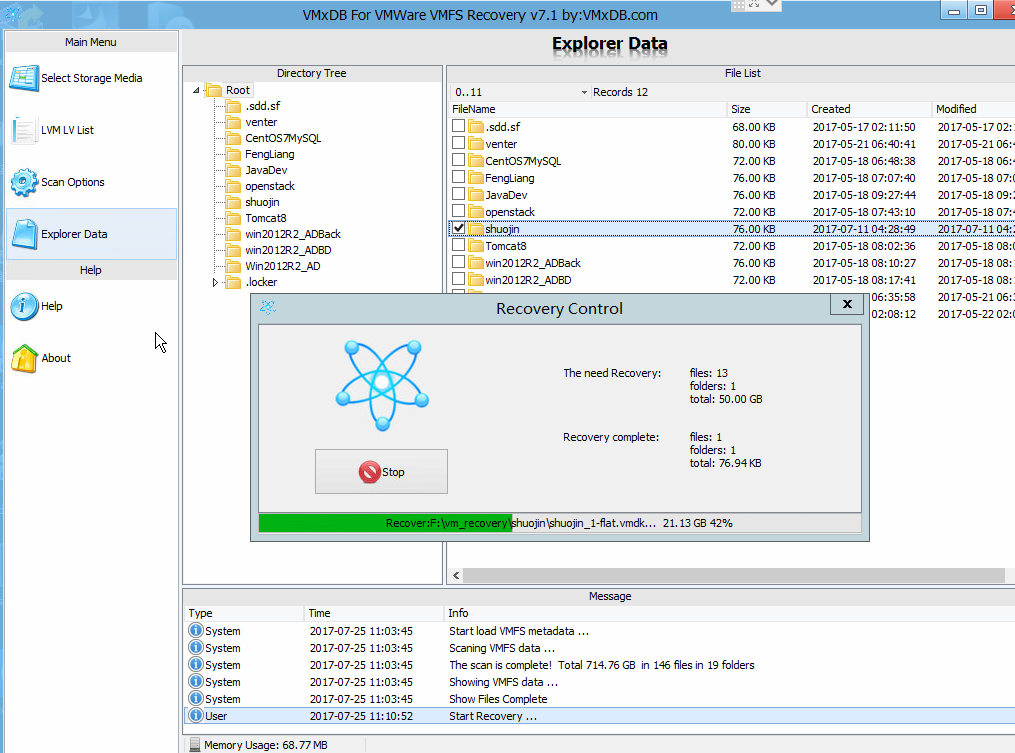Click the Recovery Control dialog title icon
This screenshot has height=753, width=1015.
tap(268, 307)
